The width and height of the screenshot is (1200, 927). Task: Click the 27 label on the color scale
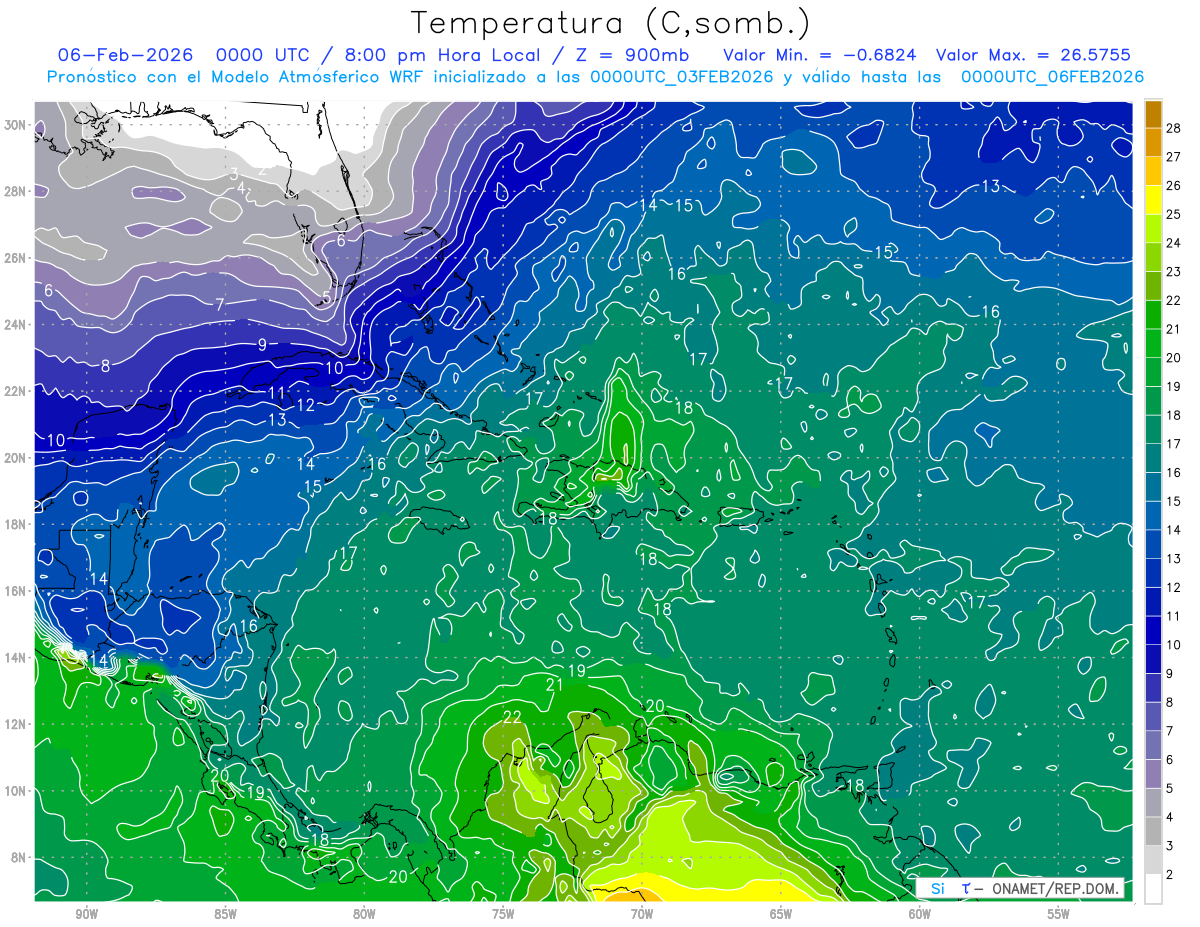click(1174, 156)
